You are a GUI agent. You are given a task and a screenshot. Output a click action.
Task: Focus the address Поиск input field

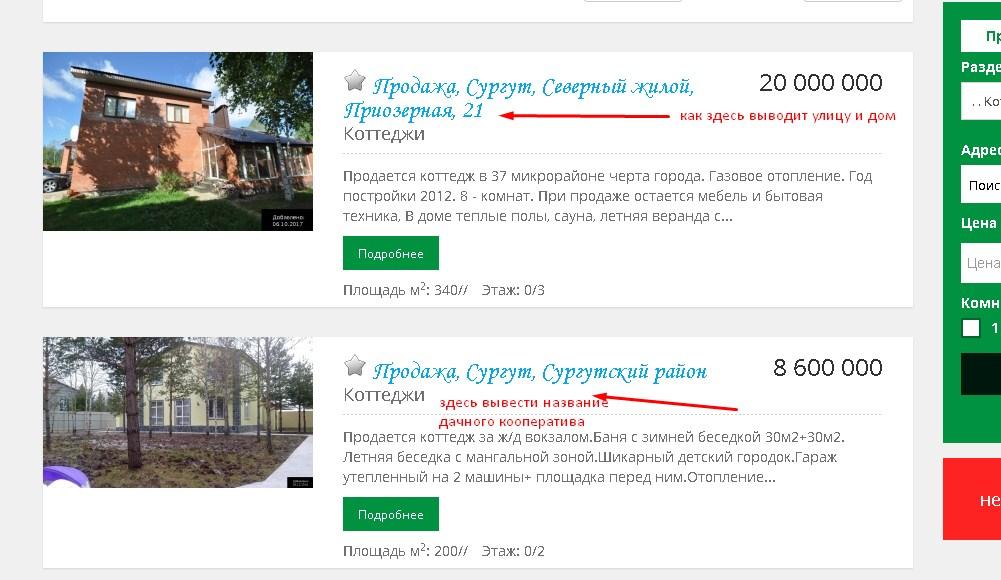(981, 185)
